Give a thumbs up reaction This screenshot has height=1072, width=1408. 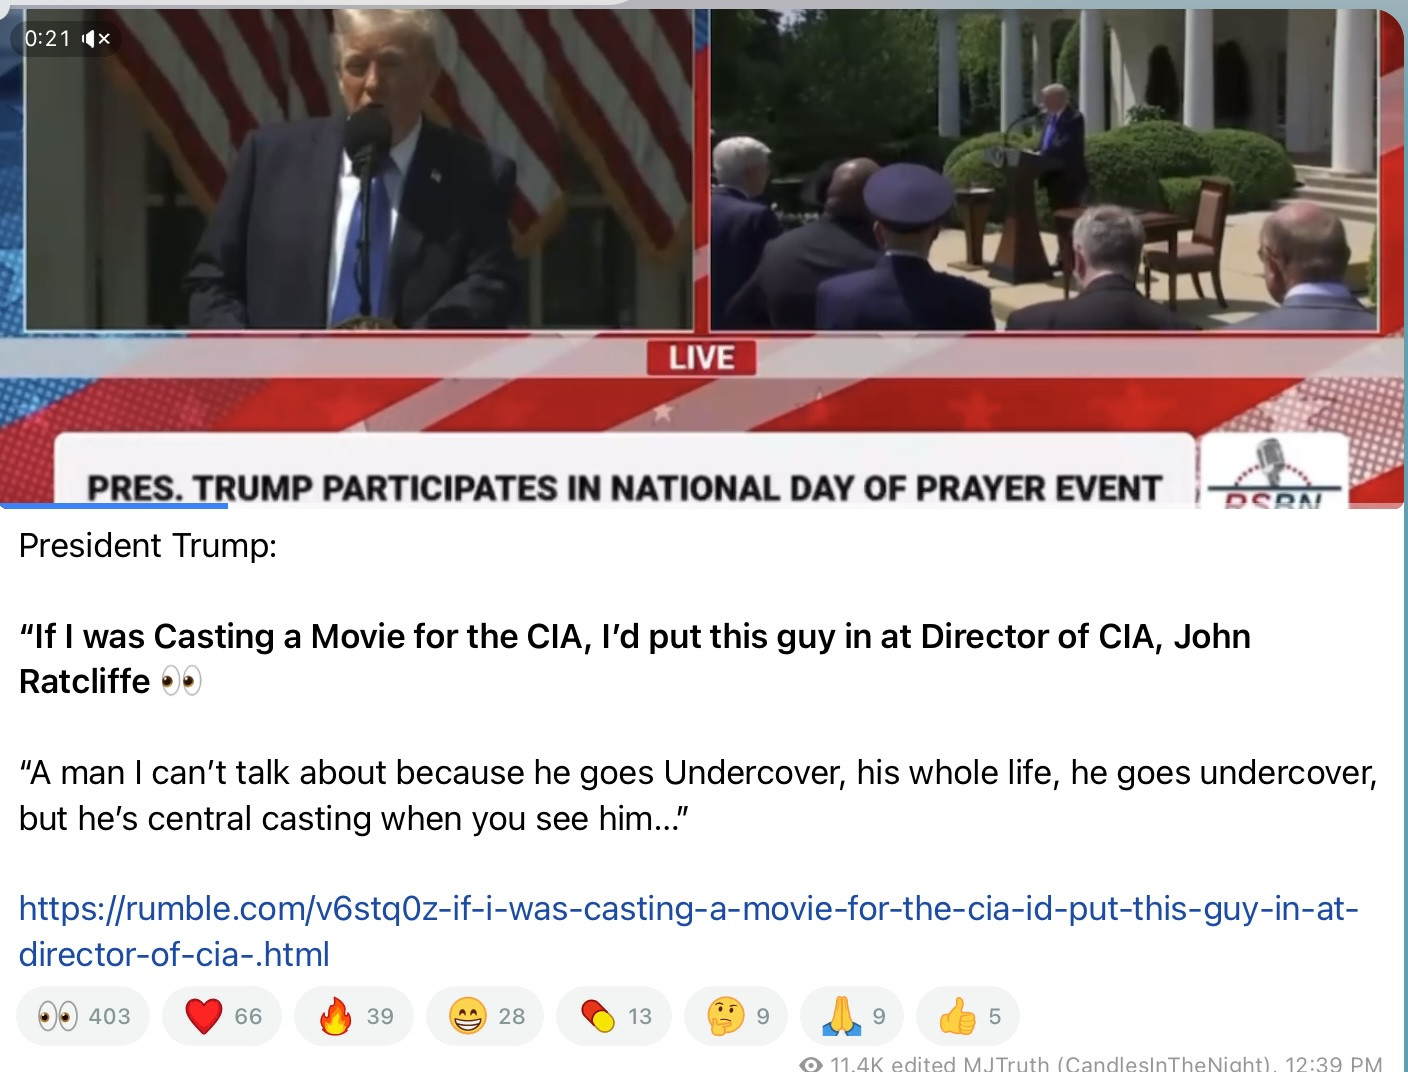pyautogui.click(x=968, y=1016)
